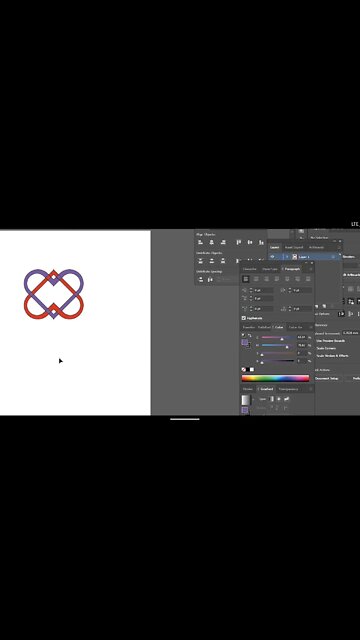360x640 pixels.
Task: Select the Layer 1 row thumbnail
Action: point(295,257)
